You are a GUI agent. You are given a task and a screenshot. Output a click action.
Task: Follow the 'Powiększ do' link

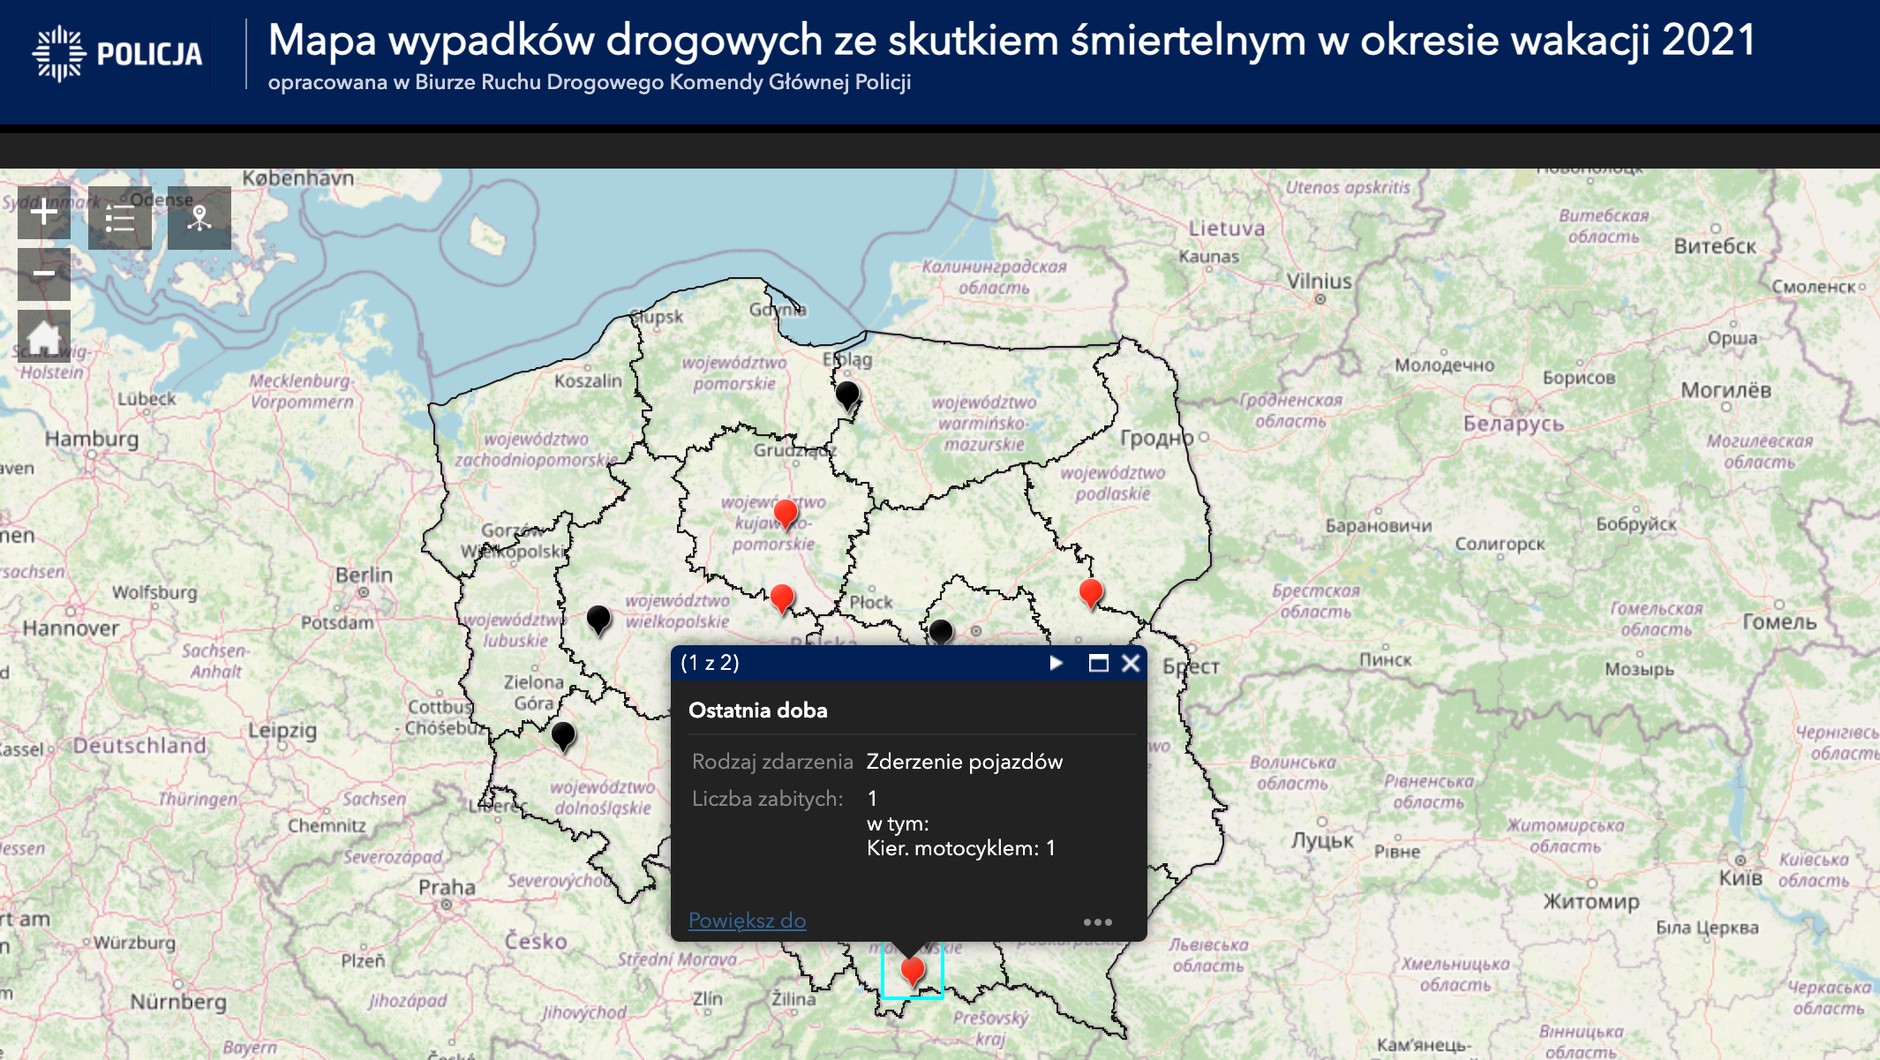point(747,920)
